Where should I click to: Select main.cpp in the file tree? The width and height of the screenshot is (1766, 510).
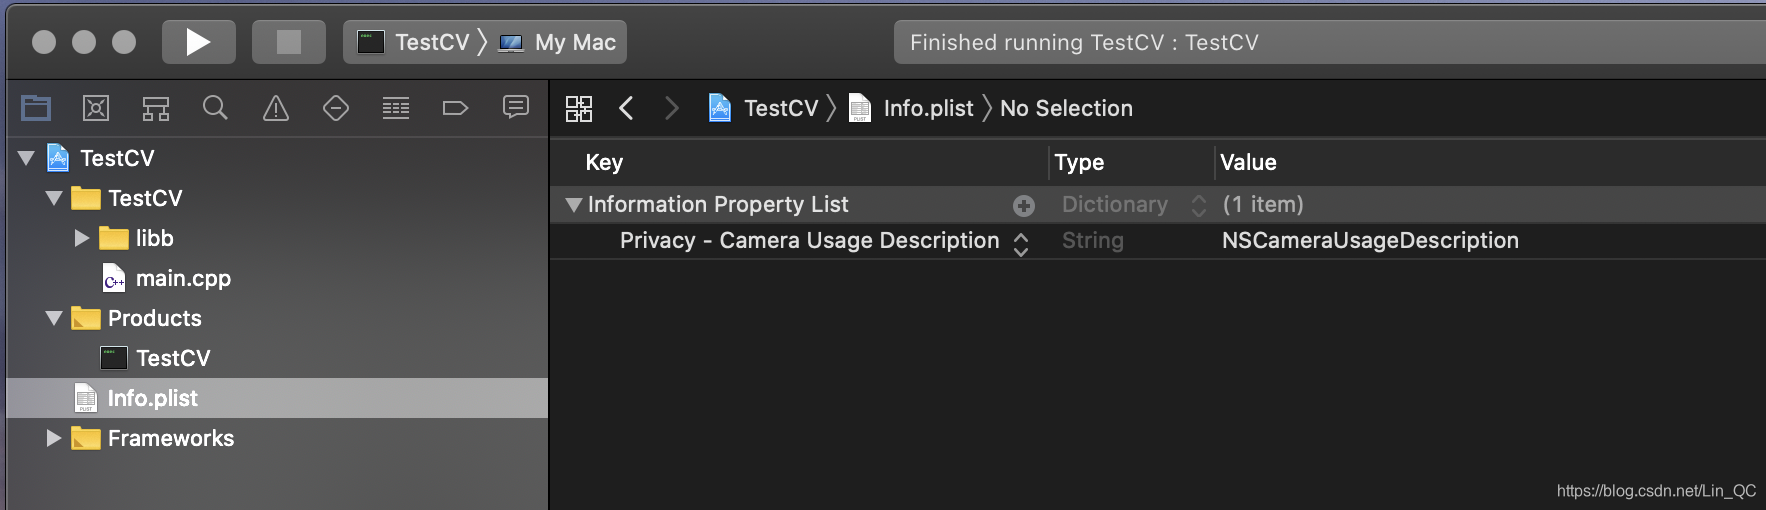point(182,278)
